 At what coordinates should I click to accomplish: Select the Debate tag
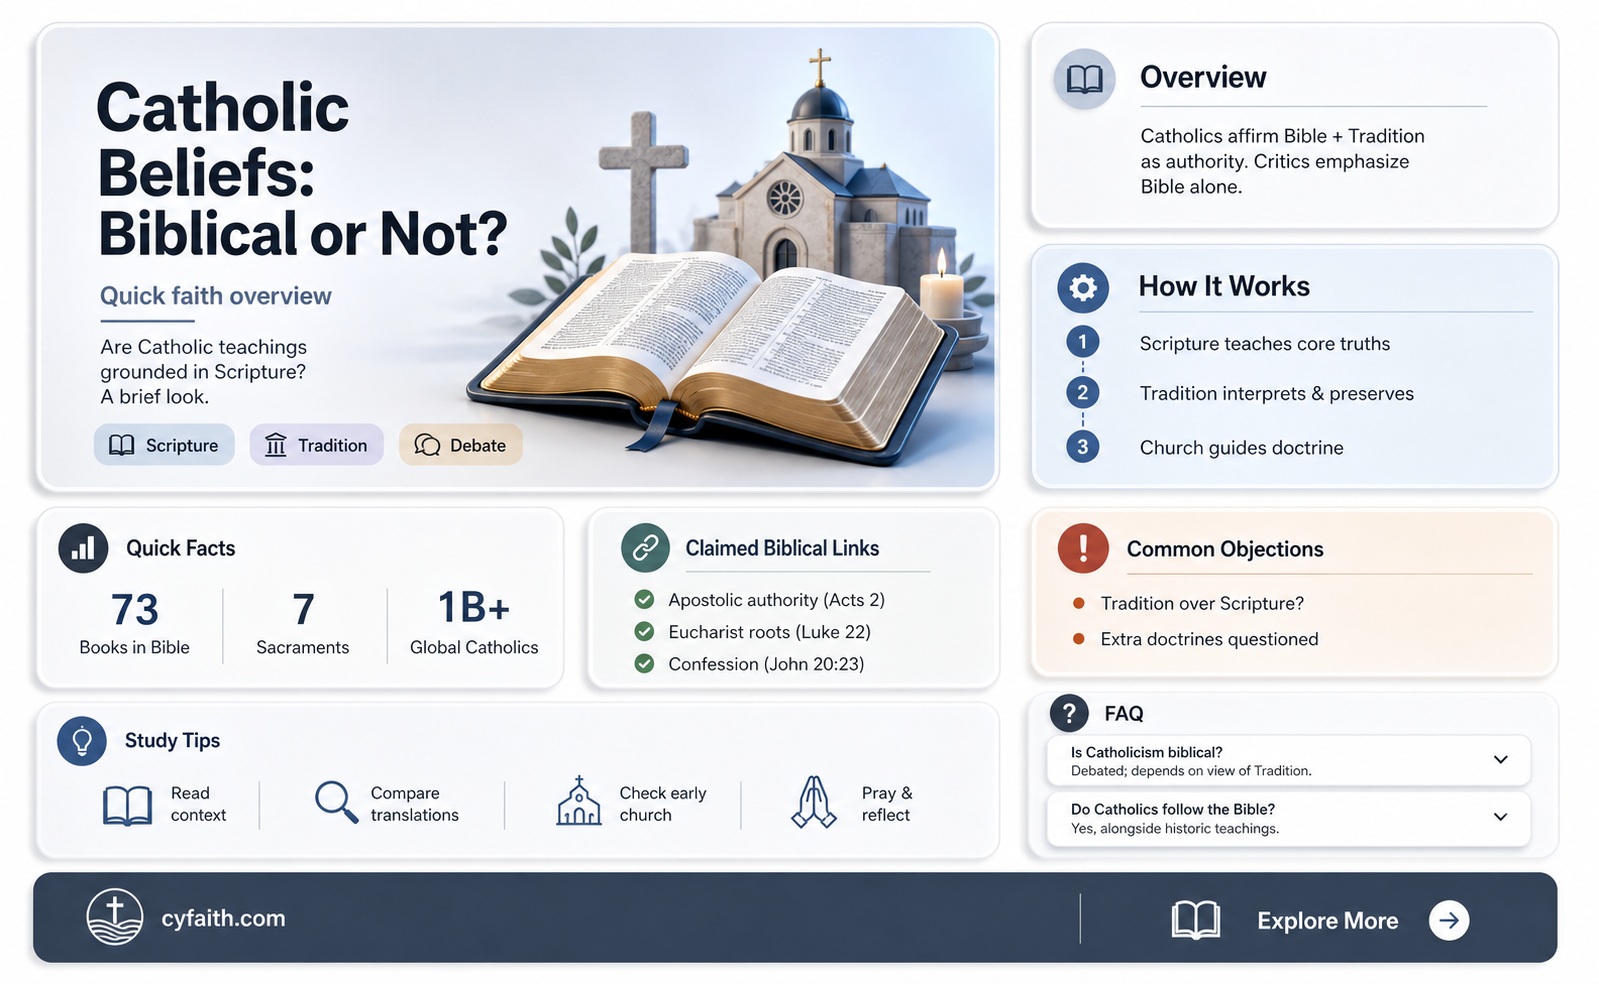pos(461,445)
